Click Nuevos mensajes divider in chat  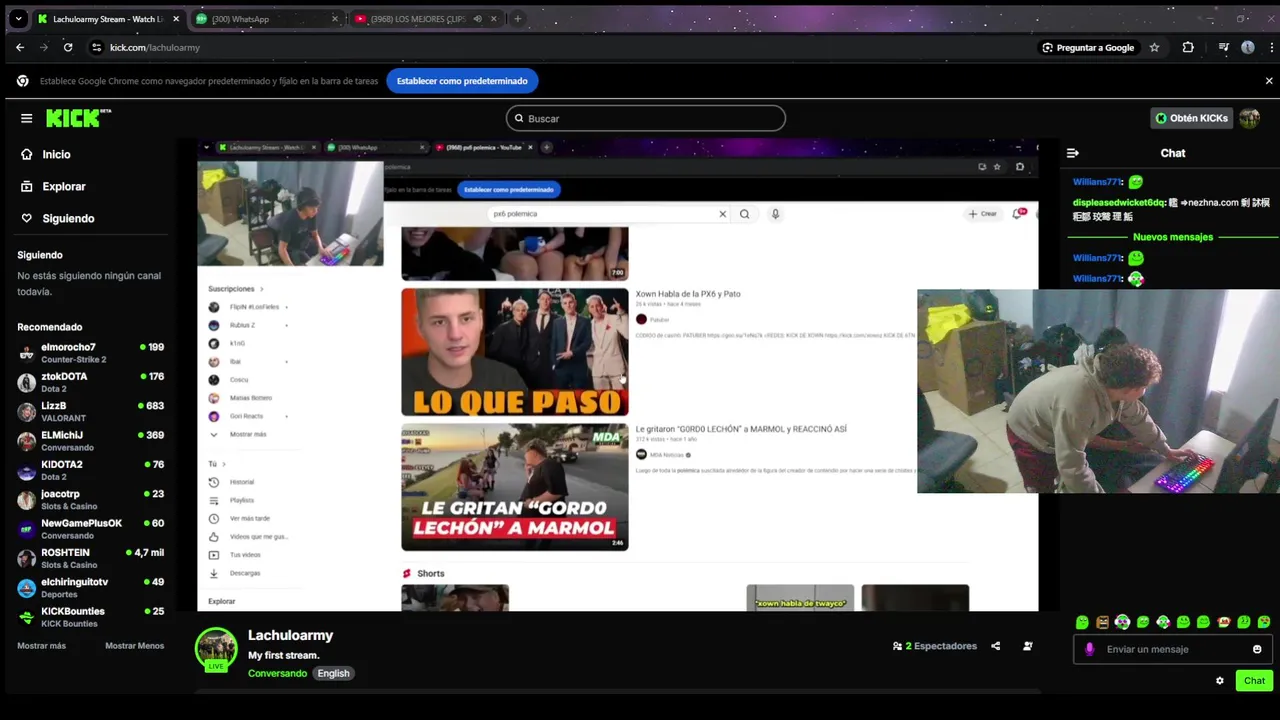click(1172, 237)
